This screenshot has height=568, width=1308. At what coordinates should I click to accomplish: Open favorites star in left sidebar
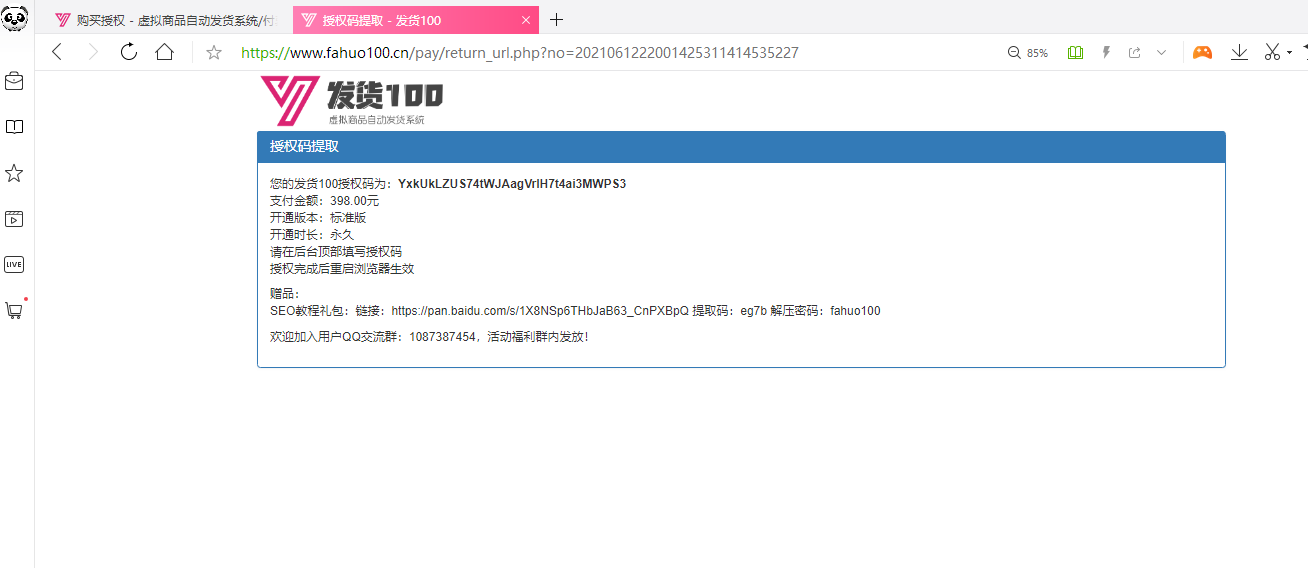[x=14, y=174]
